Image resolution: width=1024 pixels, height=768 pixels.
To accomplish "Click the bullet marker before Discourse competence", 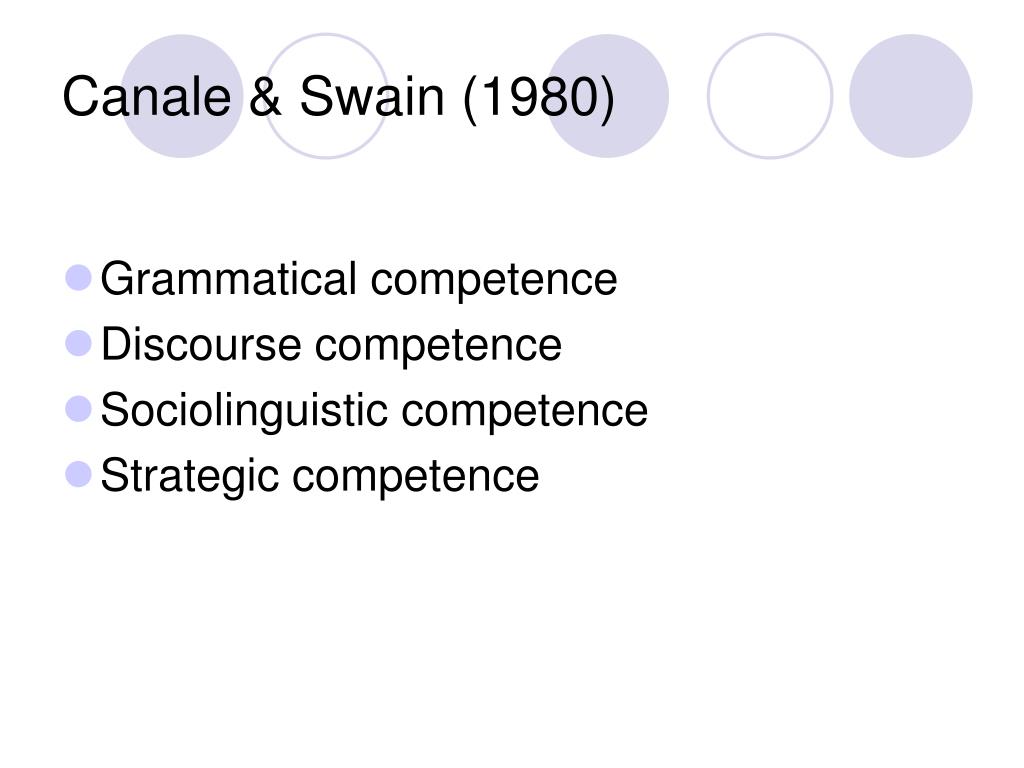I will click(x=78, y=344).
